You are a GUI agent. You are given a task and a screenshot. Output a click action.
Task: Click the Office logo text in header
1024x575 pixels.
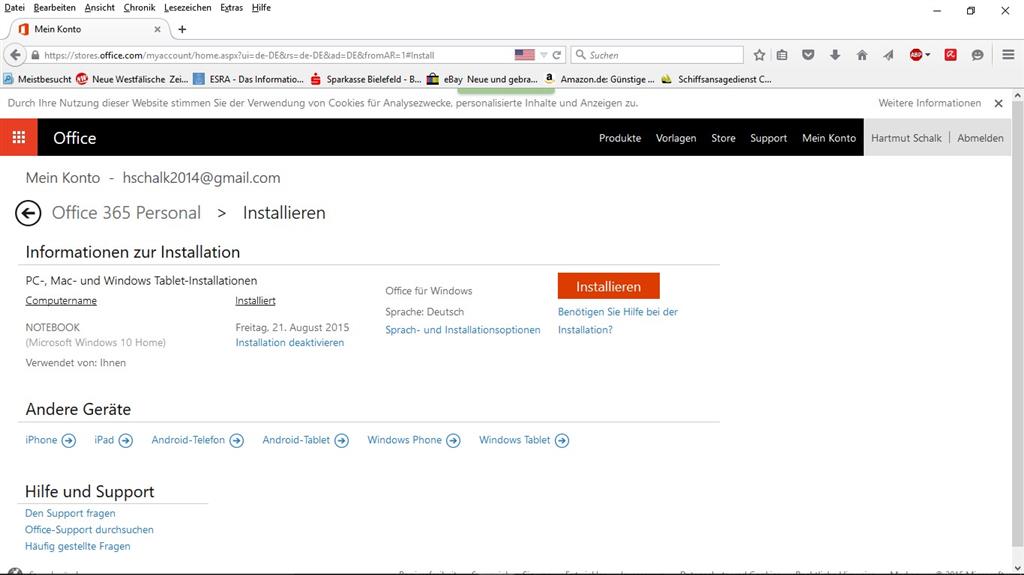click(x=74, y=138)
